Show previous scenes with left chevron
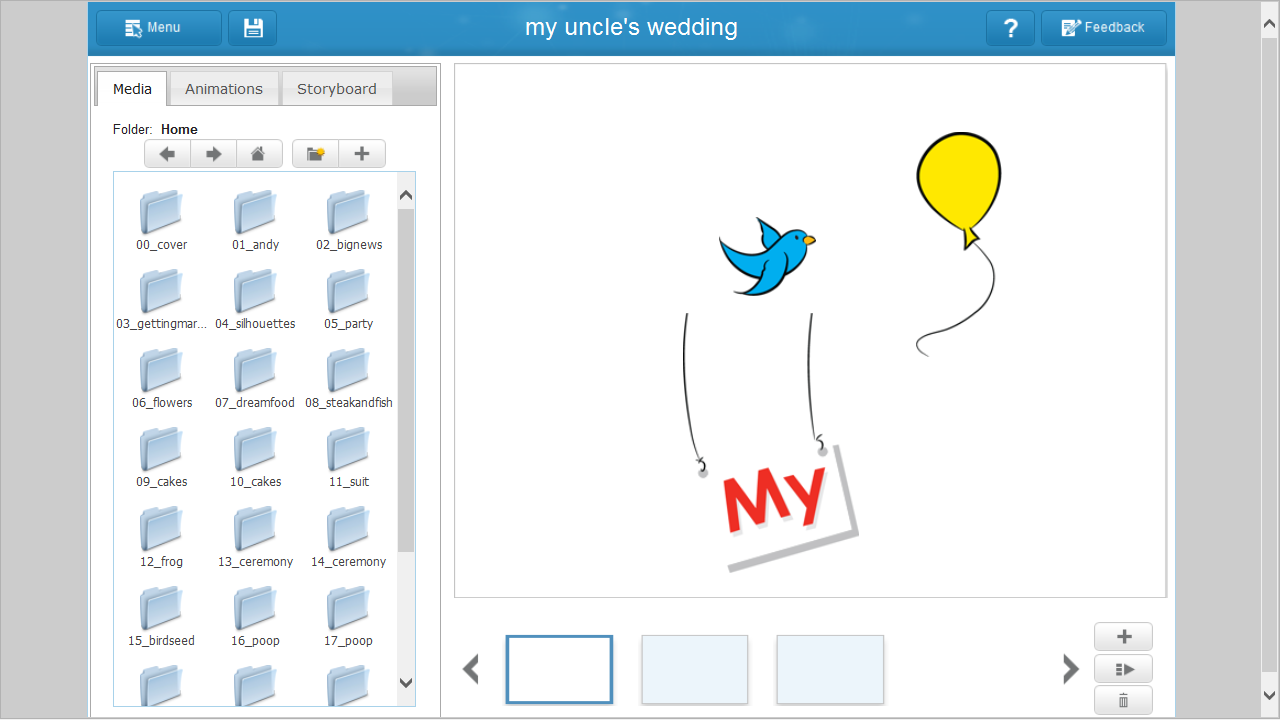Screen dimensions: 1280x720 point(471,669)
